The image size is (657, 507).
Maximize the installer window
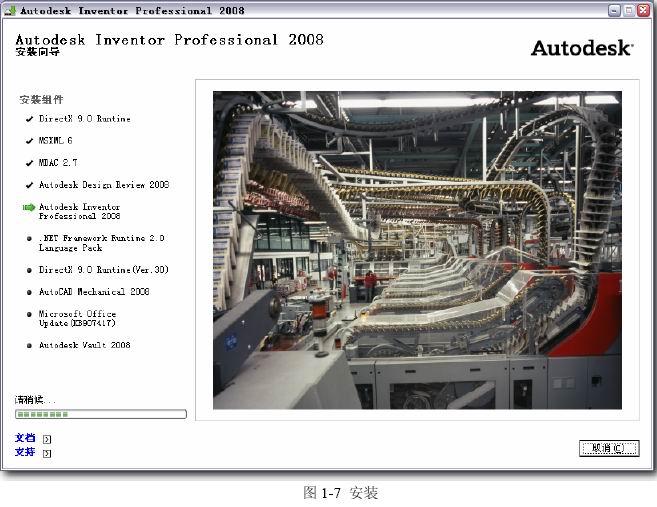coord(629,10)
